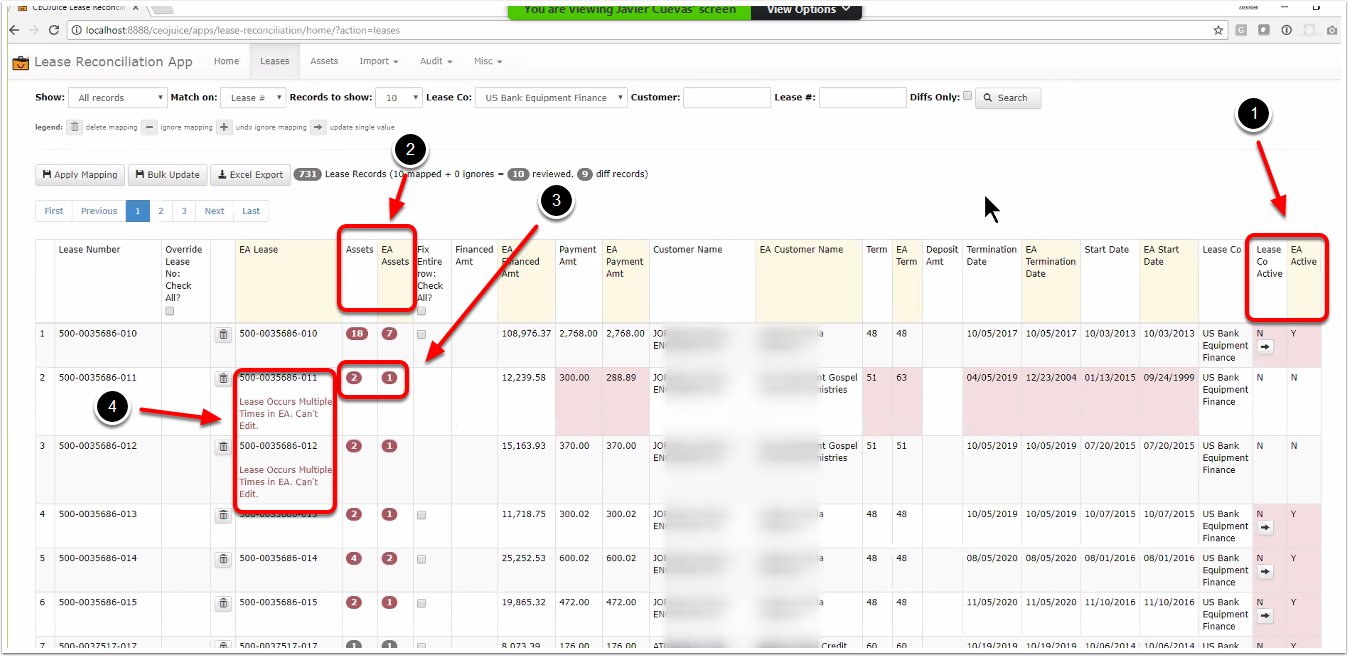Expand the Misc menu in the navbar
The image size is (1348, 656).
487,61
